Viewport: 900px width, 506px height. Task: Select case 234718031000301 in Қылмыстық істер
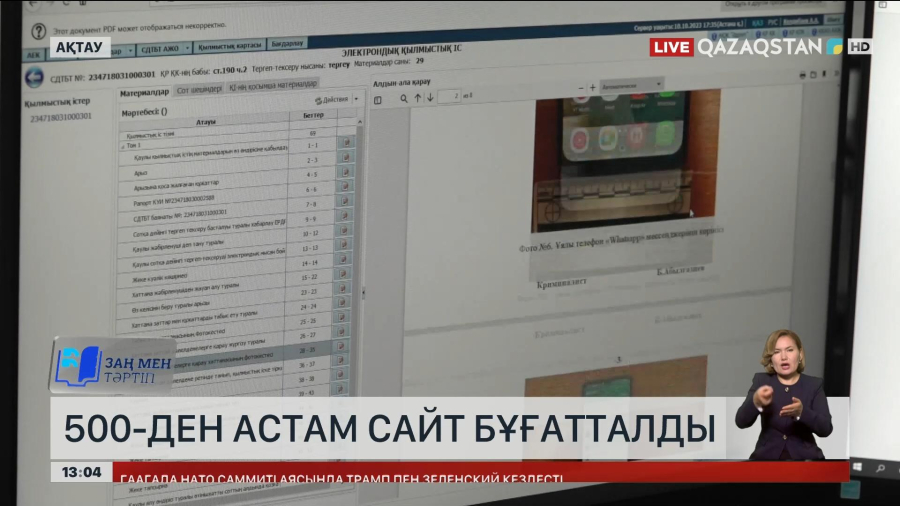[61, 117]
